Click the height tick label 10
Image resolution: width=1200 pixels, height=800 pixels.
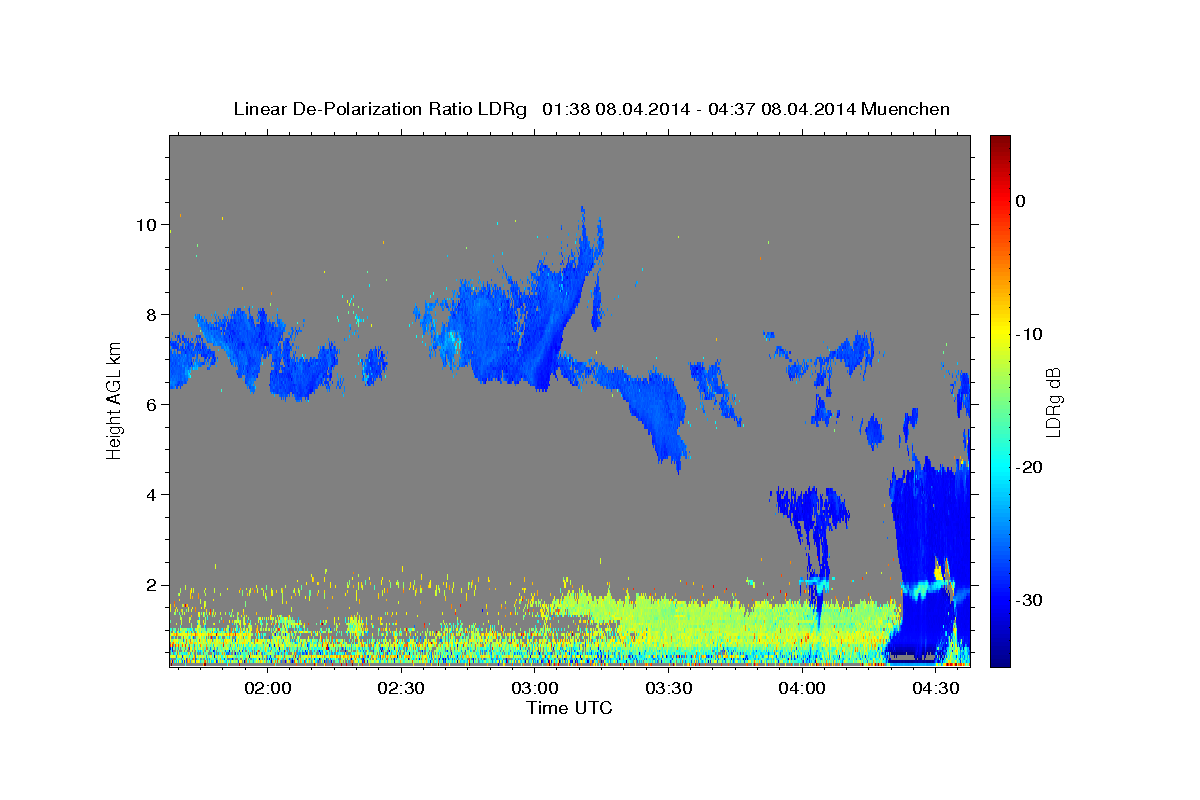click(146, 224)
